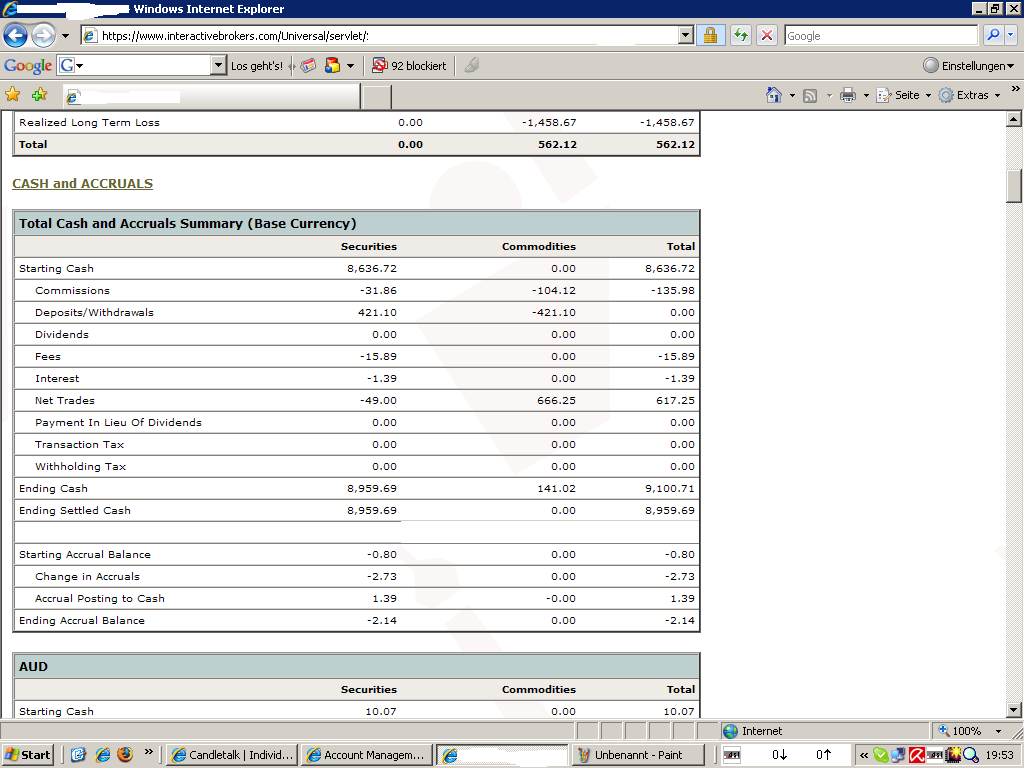Expand the Google toolbar search box dropdown
The height and width of the screenshot is (768, 1024).
point(219,66)
